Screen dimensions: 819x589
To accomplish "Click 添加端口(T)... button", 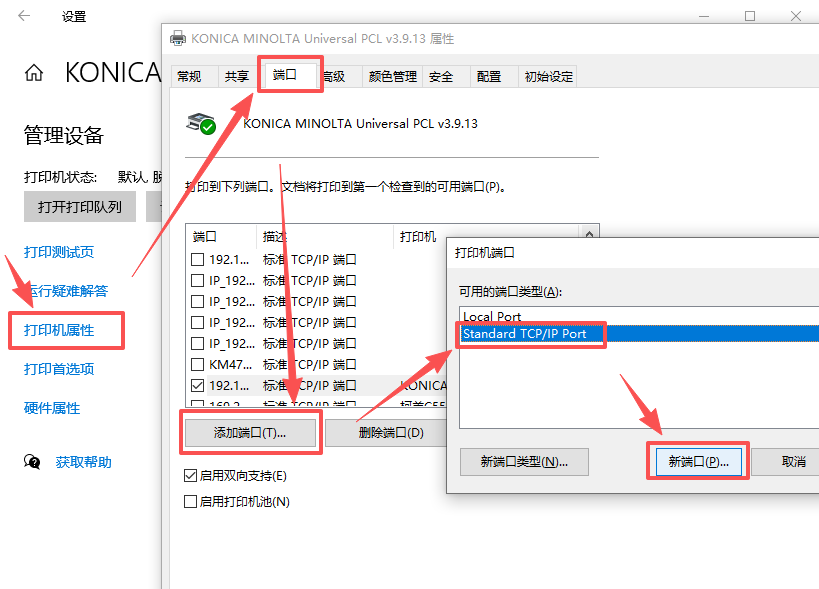I will 250,432.
